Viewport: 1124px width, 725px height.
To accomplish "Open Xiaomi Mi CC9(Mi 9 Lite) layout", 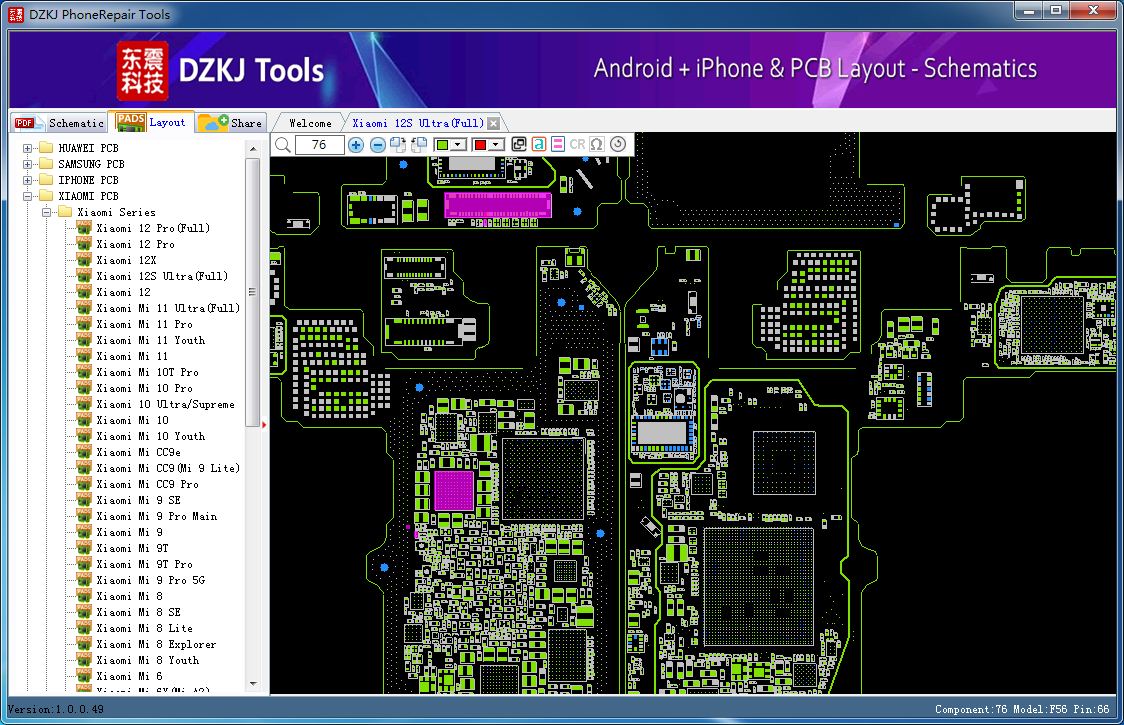I will pos(168,468).
